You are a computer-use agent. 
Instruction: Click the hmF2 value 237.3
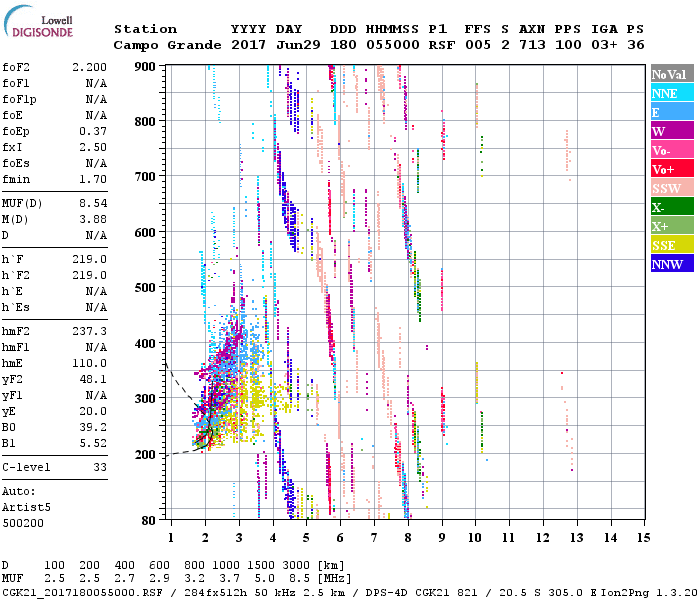click(x=89, y=332)
